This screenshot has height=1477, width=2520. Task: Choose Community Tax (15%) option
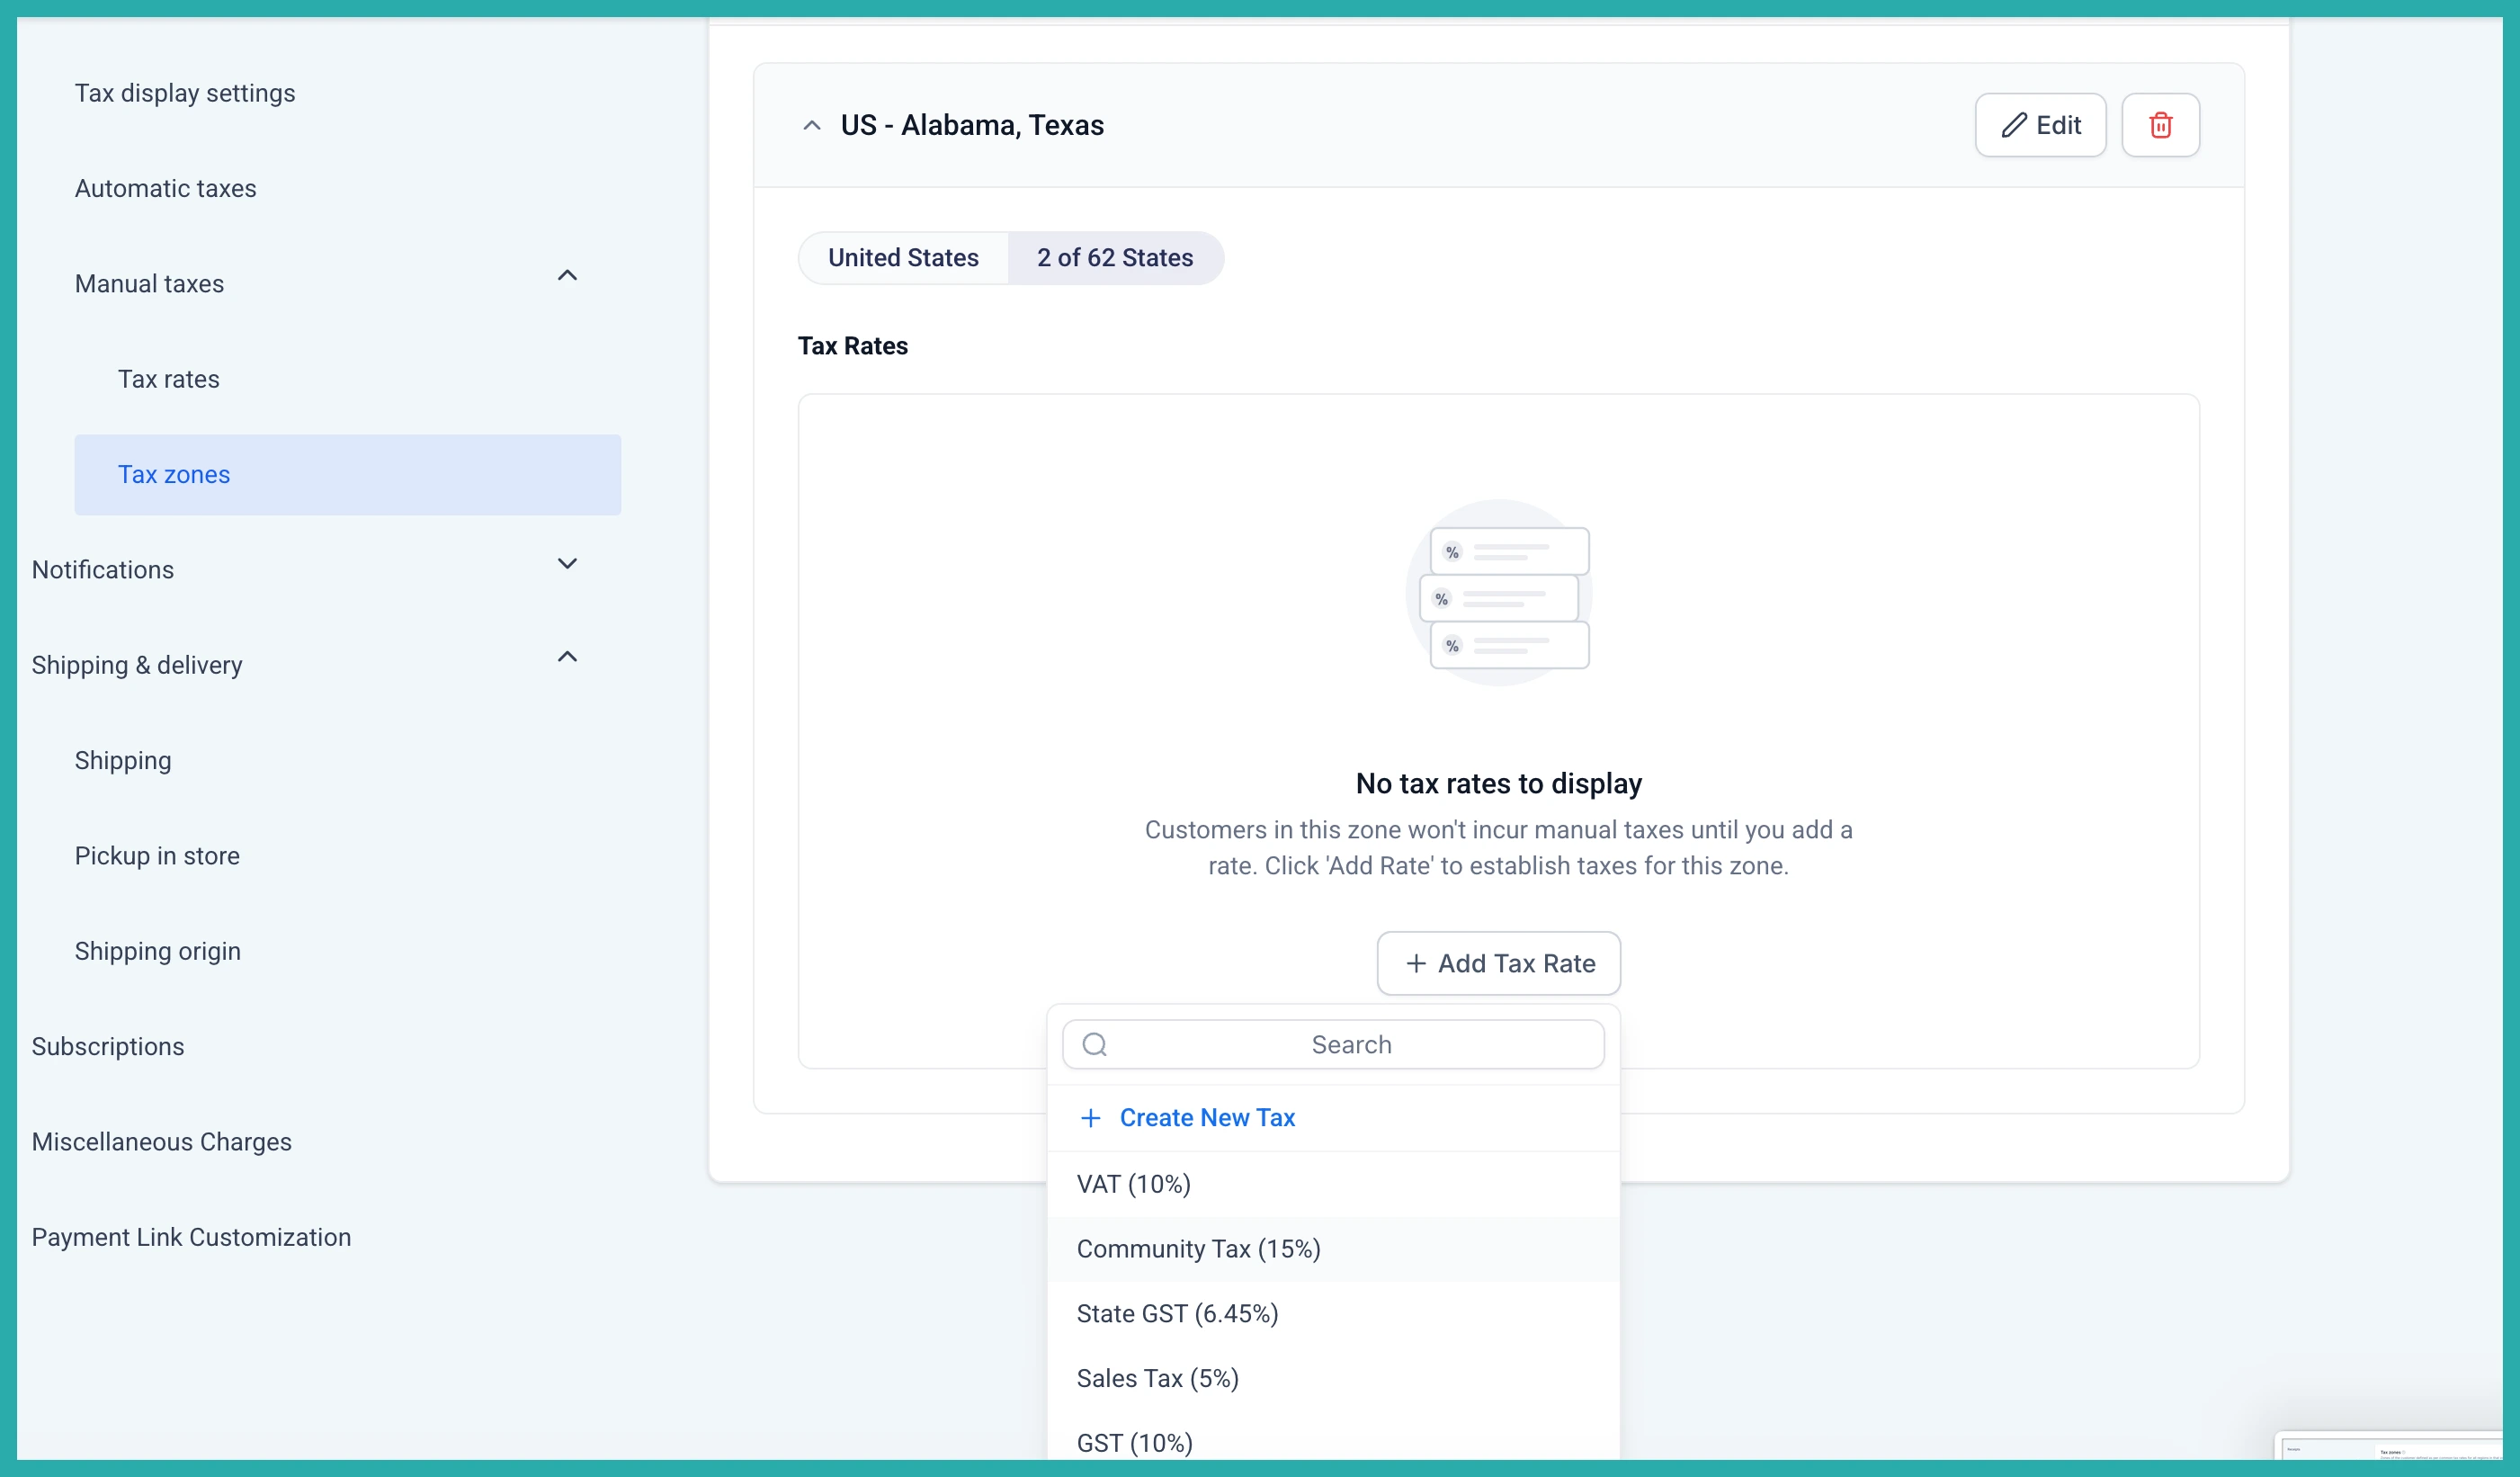click(1333, 1249)
